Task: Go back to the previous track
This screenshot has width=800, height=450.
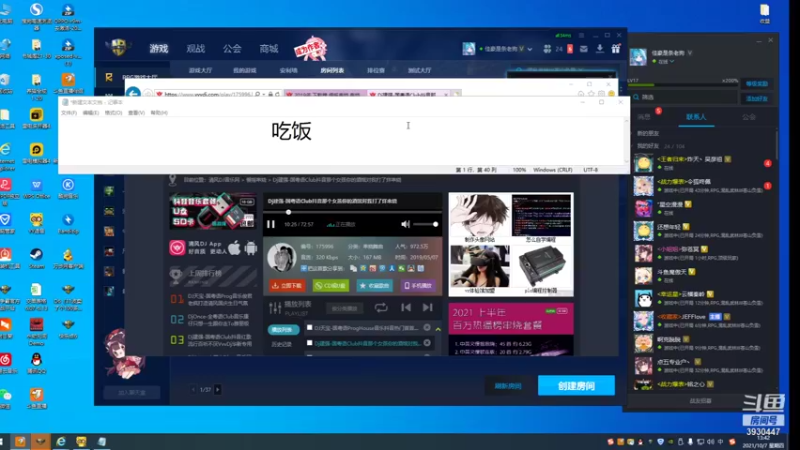Action: [406, 307]
